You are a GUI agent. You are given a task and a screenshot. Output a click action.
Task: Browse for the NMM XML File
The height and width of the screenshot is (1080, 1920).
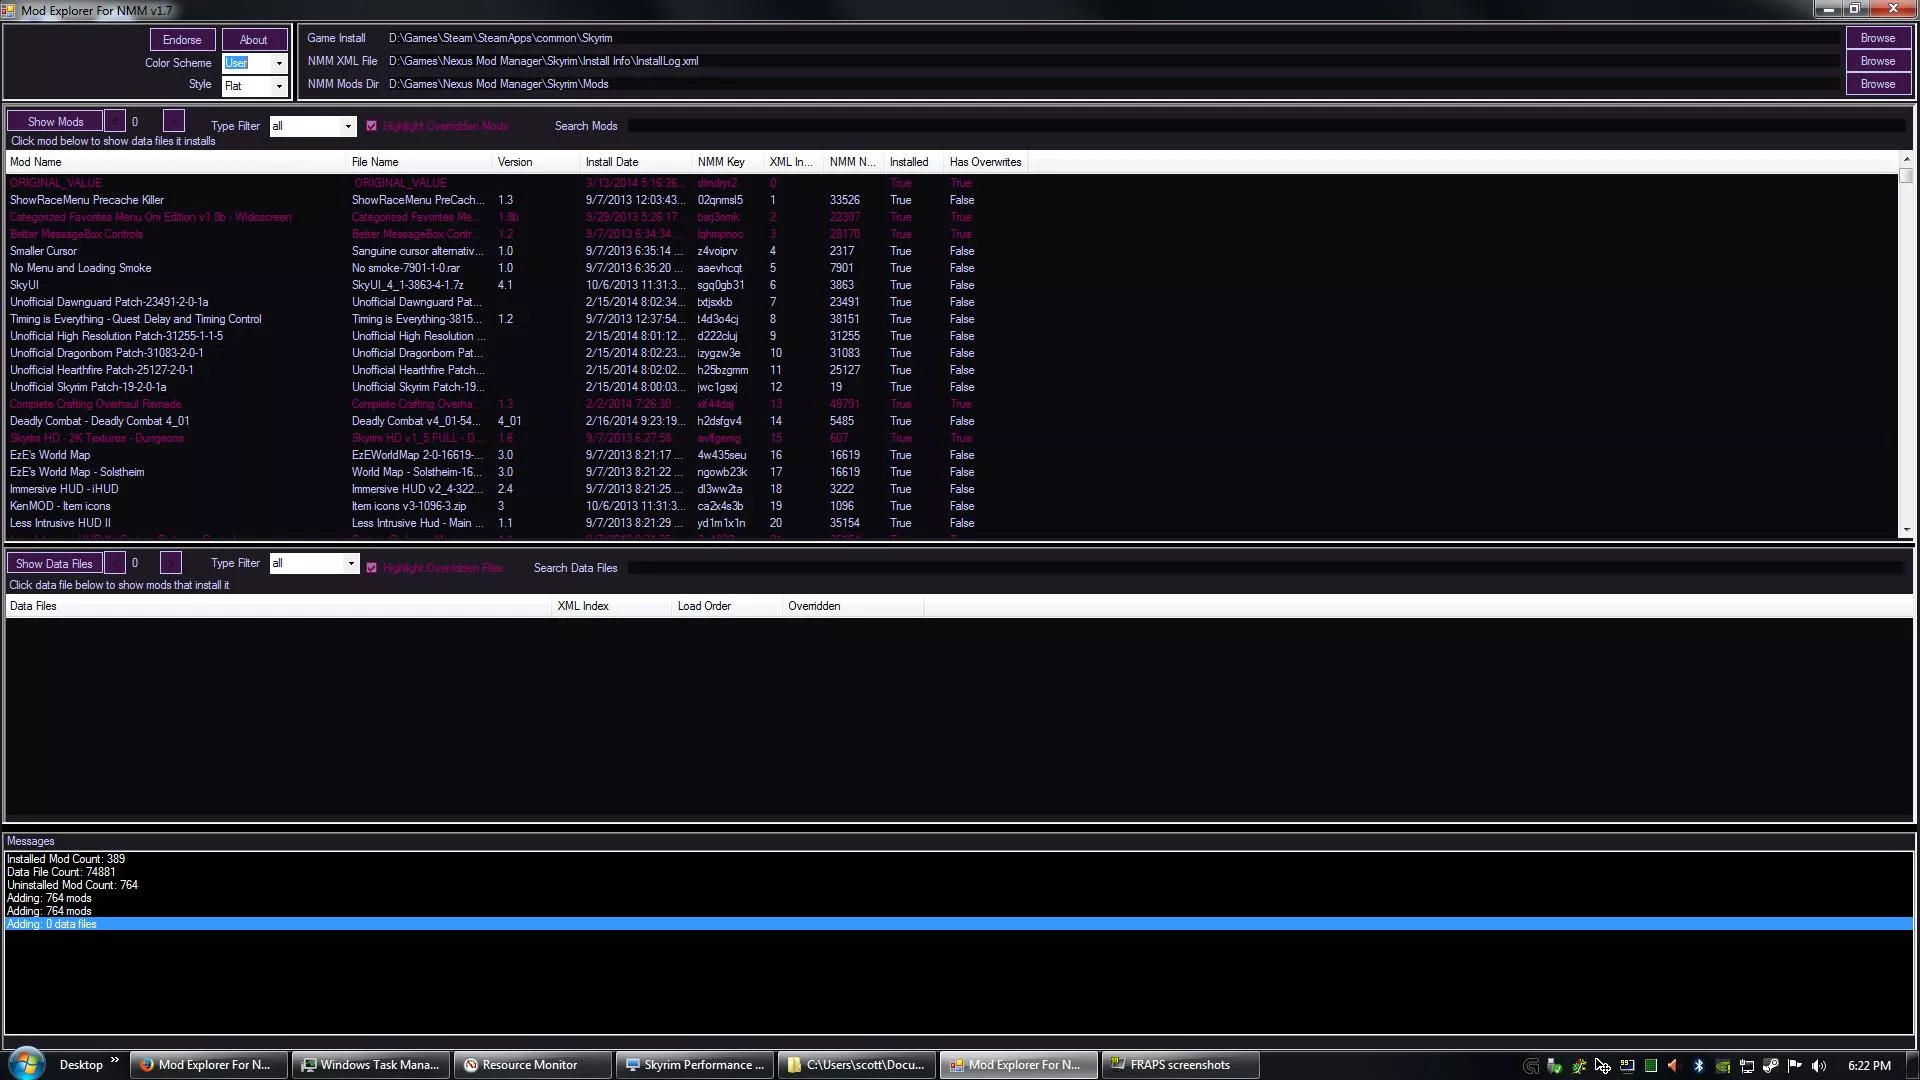1877,61
